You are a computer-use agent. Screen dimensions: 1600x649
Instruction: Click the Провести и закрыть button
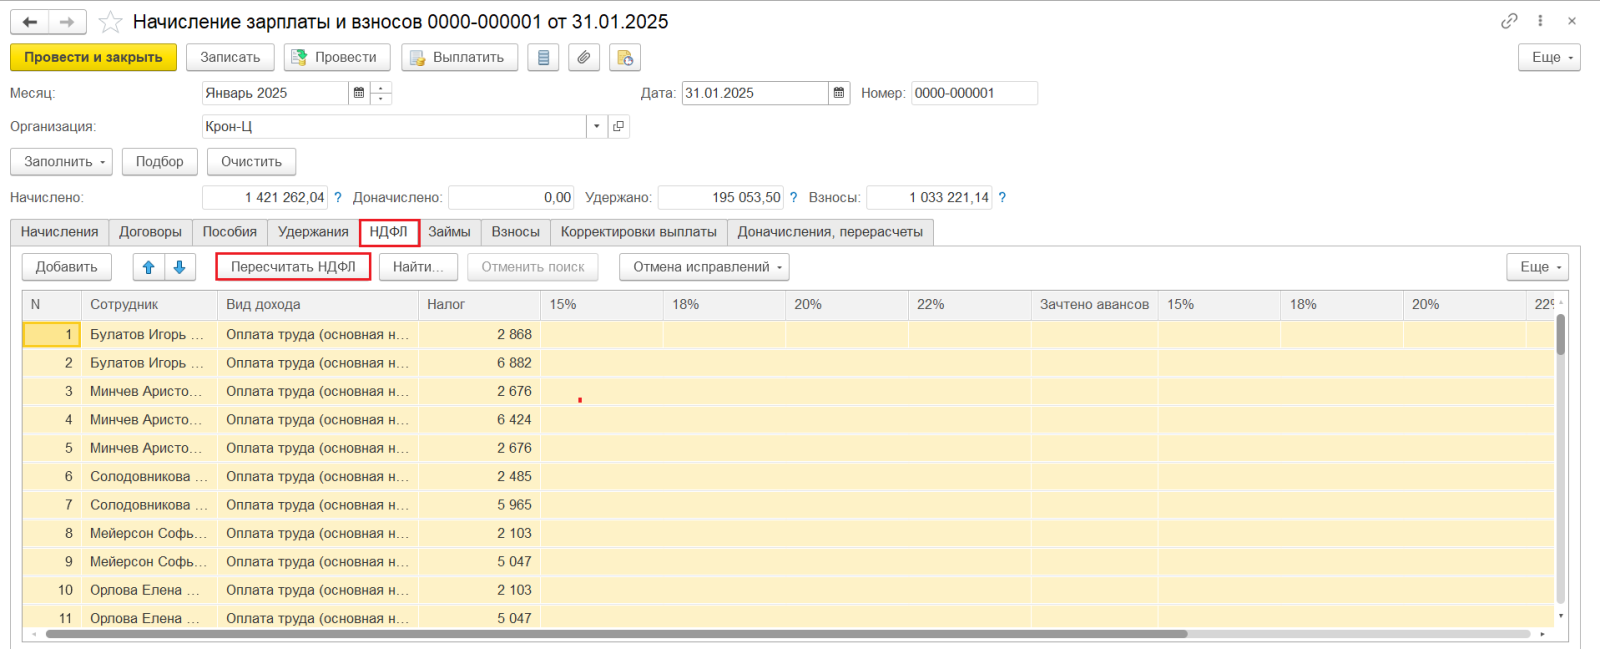93,58
